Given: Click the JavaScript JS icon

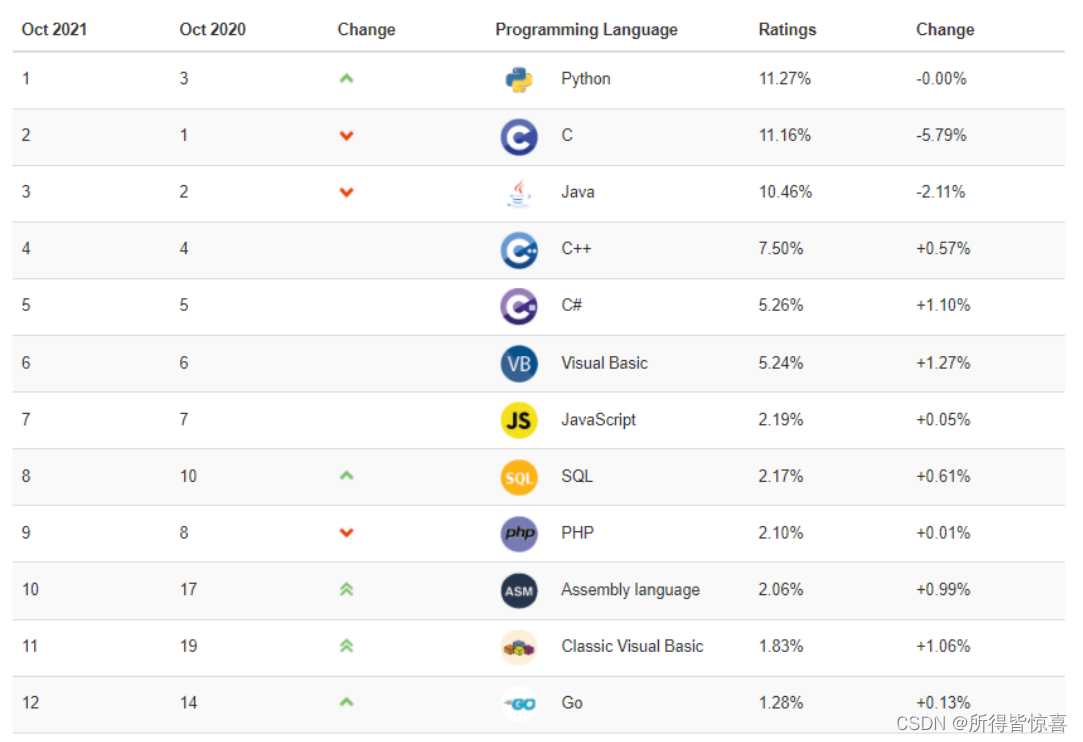Looking at the screenshot, I should (x=519, y=420).
